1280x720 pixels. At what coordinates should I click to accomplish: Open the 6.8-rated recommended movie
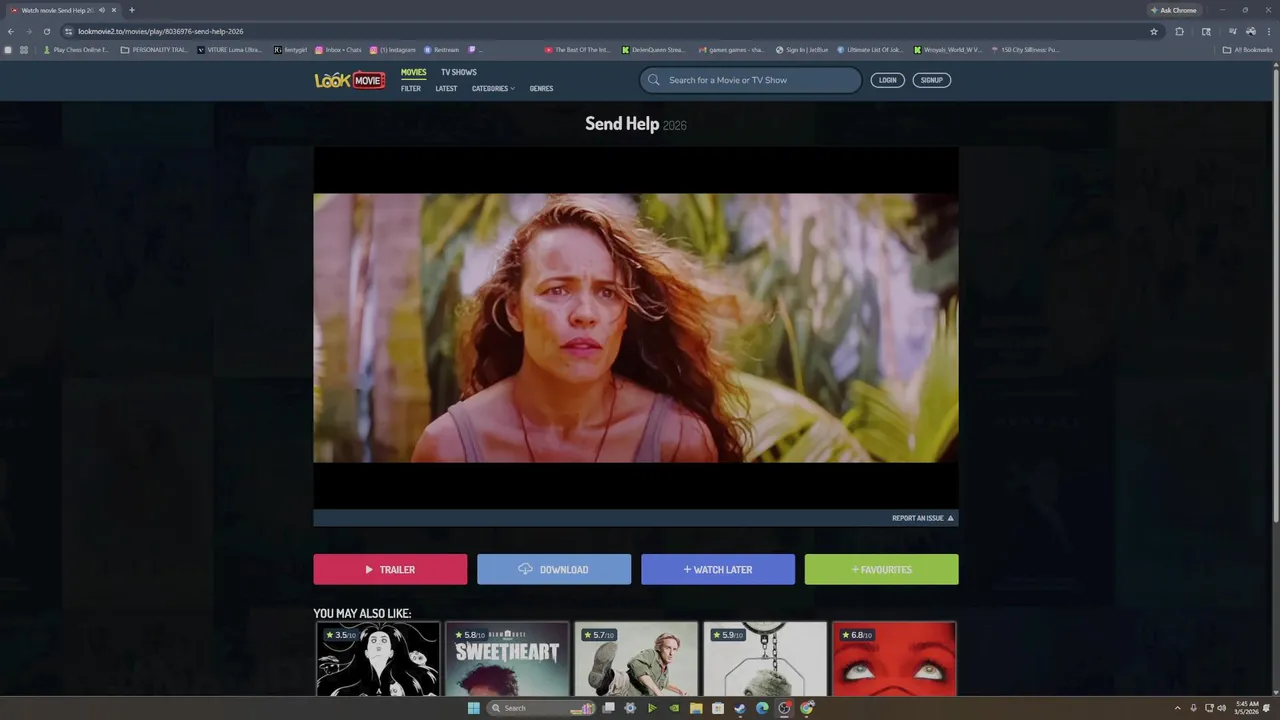pos(894,659)
